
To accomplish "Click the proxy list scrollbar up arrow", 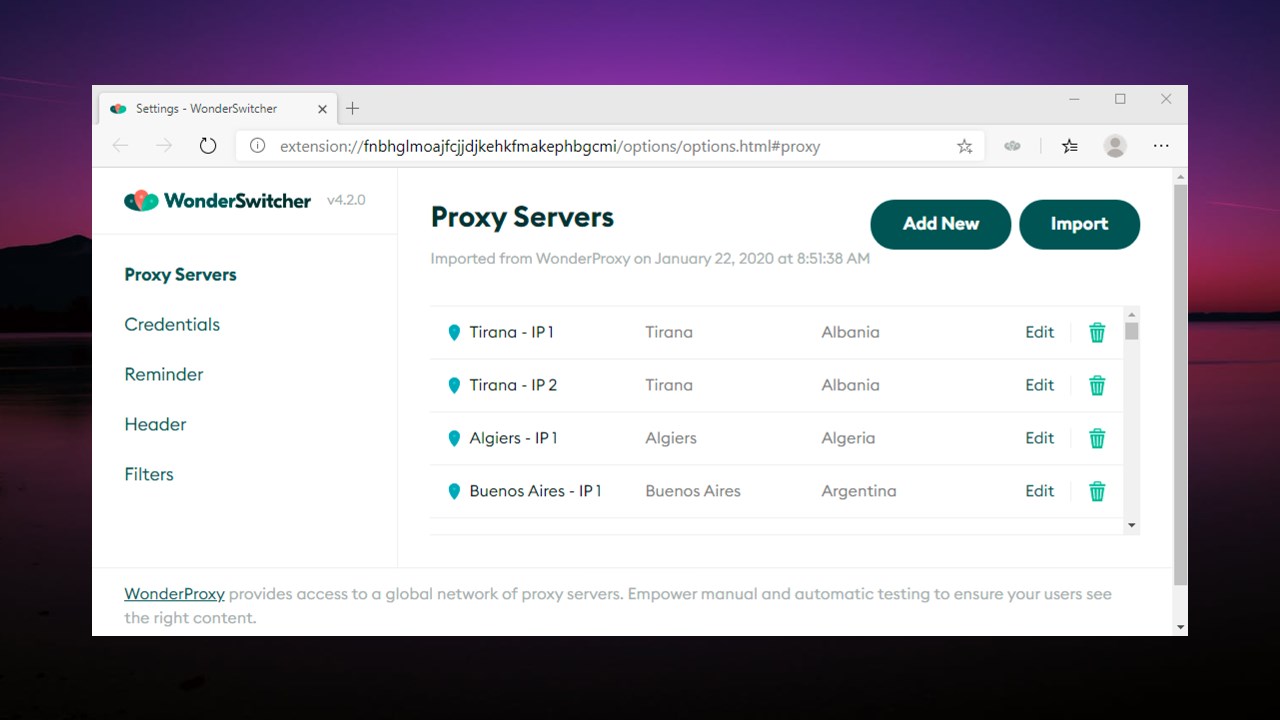I will pos(1131,314).
